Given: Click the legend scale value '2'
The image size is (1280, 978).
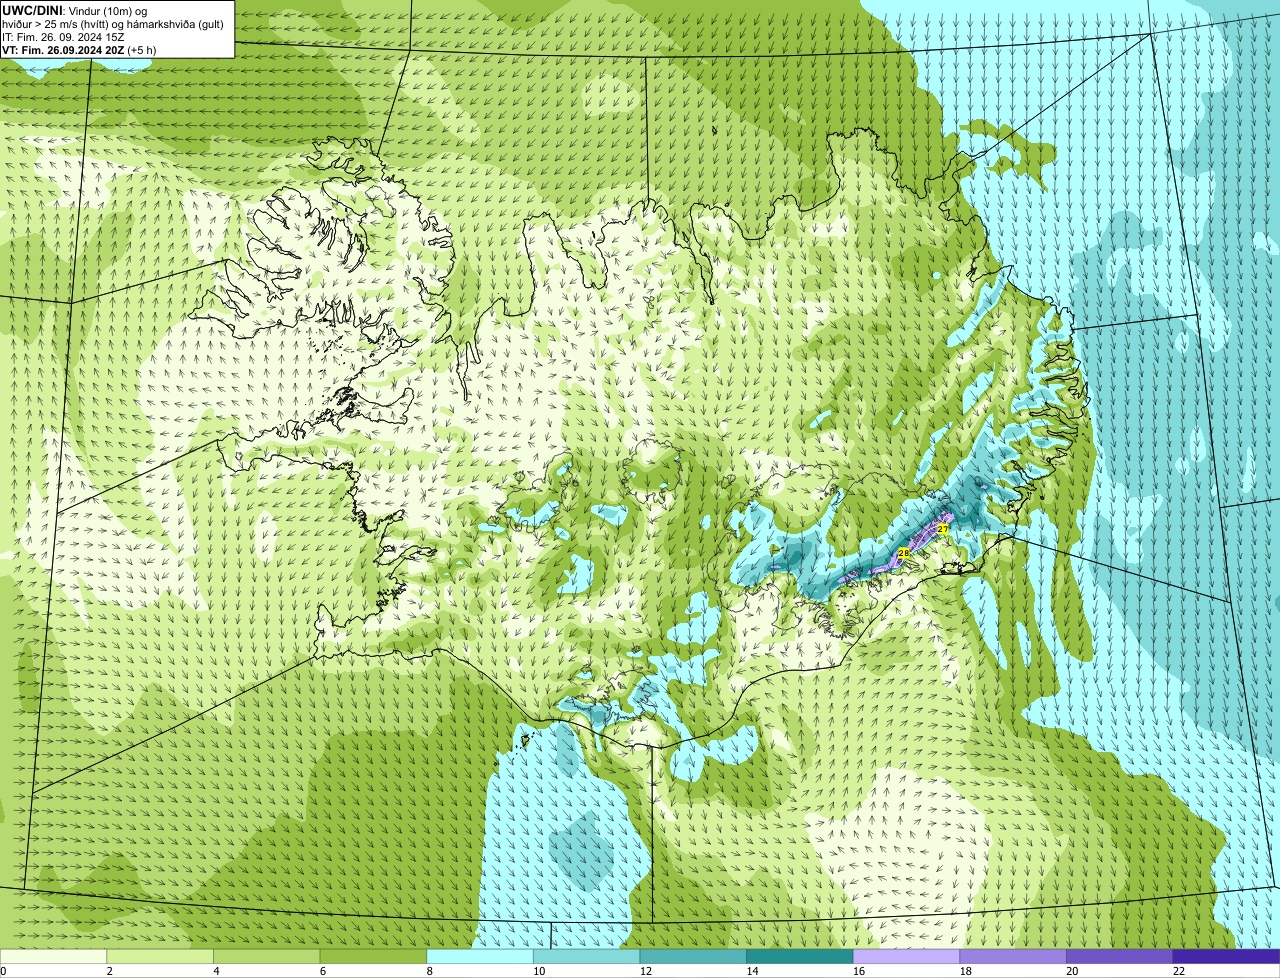Looking at the screenshot, I should (x=109, y=971).
